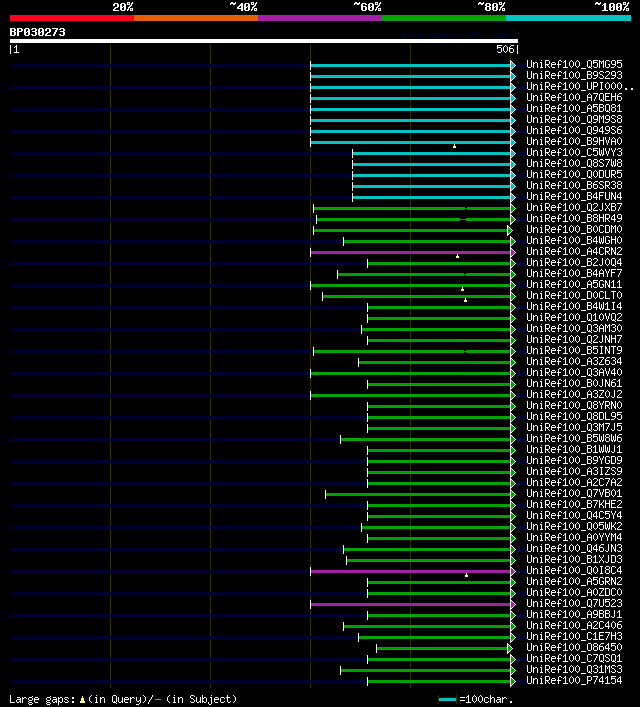Open hit UniRef100_B9S293

point(574,75)
